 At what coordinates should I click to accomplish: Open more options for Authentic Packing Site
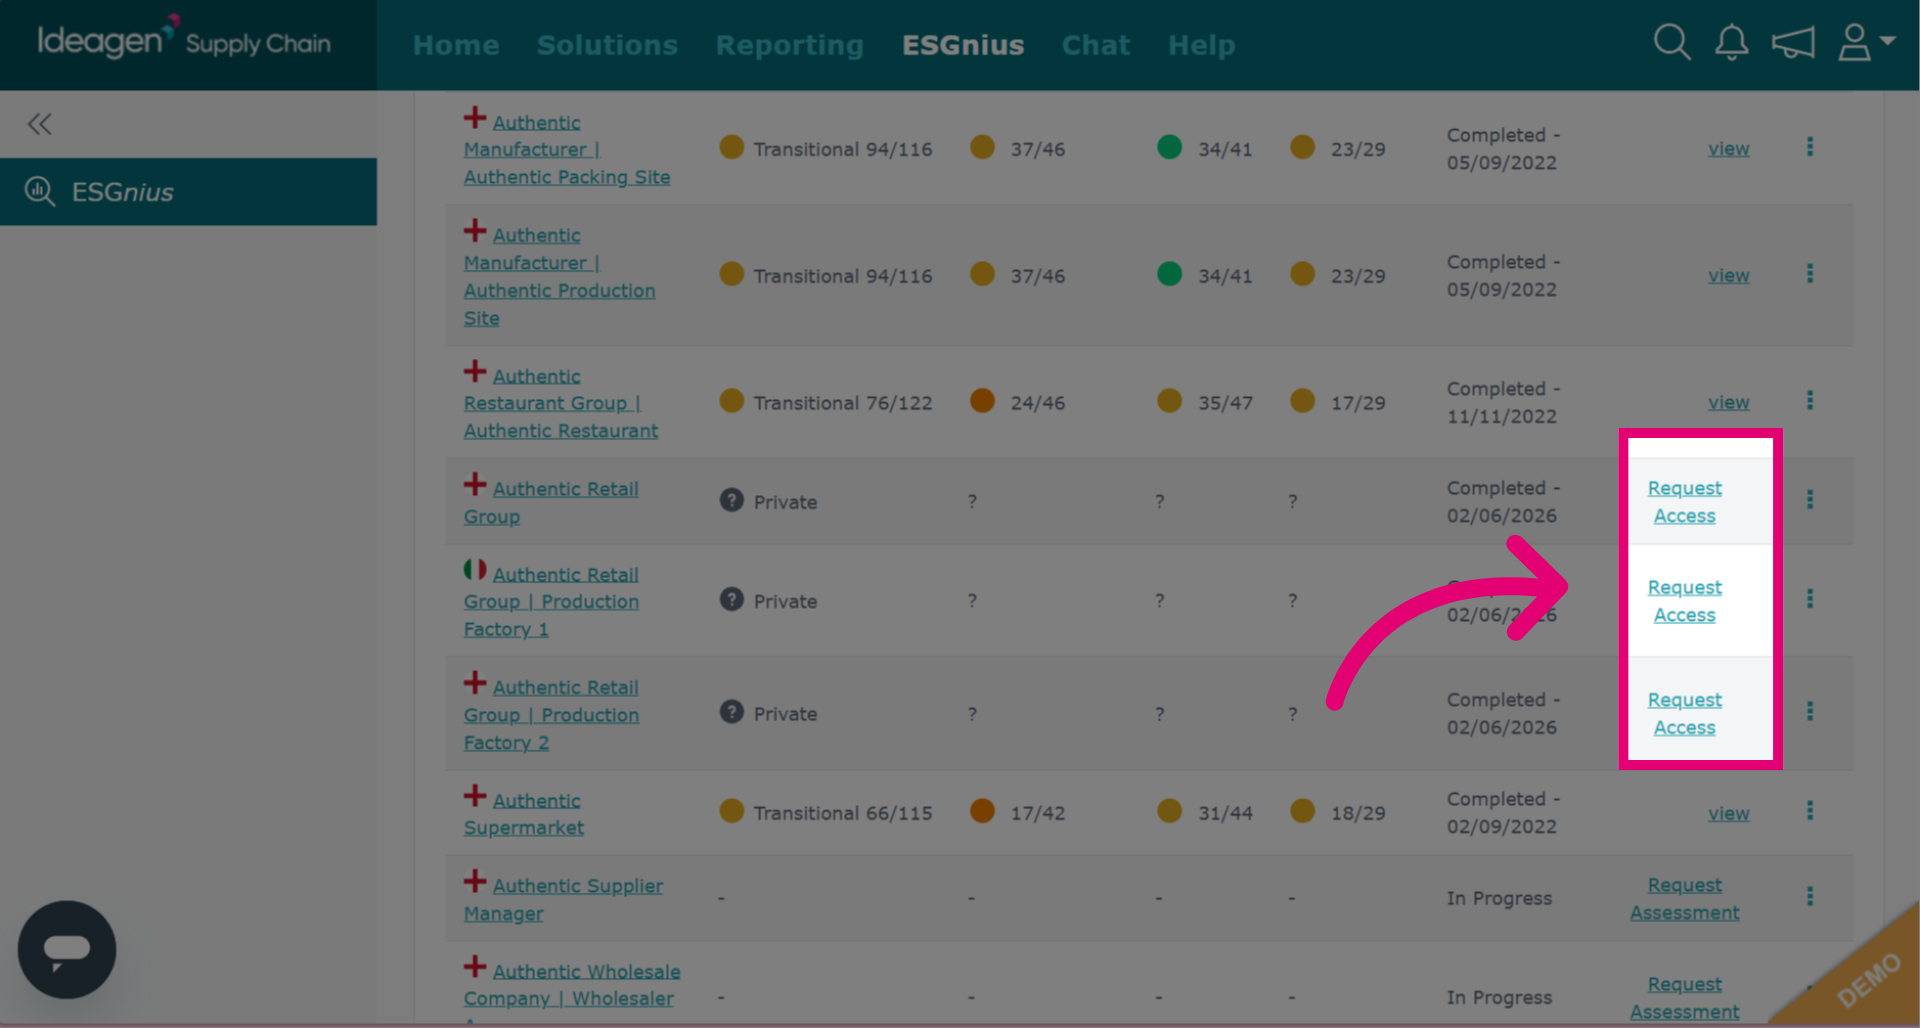(1809, 147)
